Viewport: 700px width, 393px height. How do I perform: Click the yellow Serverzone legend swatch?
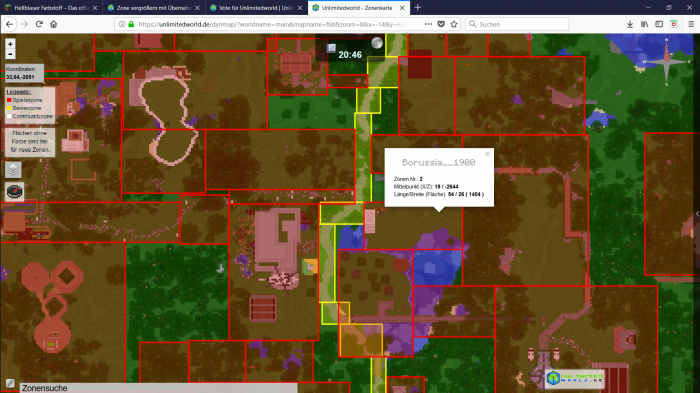tap(9, 108)
